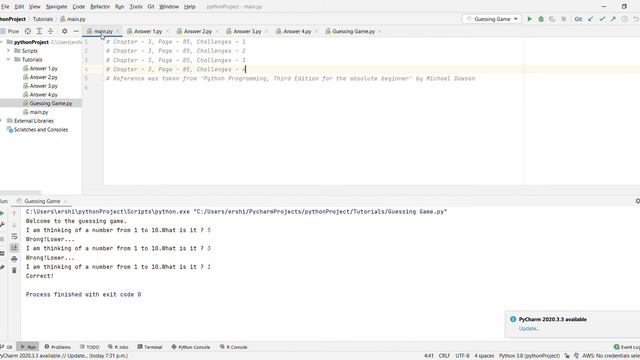Click UTF-8 encoding in status bar
This screenshot has height=360, width=640.
[x=462, y=356]
